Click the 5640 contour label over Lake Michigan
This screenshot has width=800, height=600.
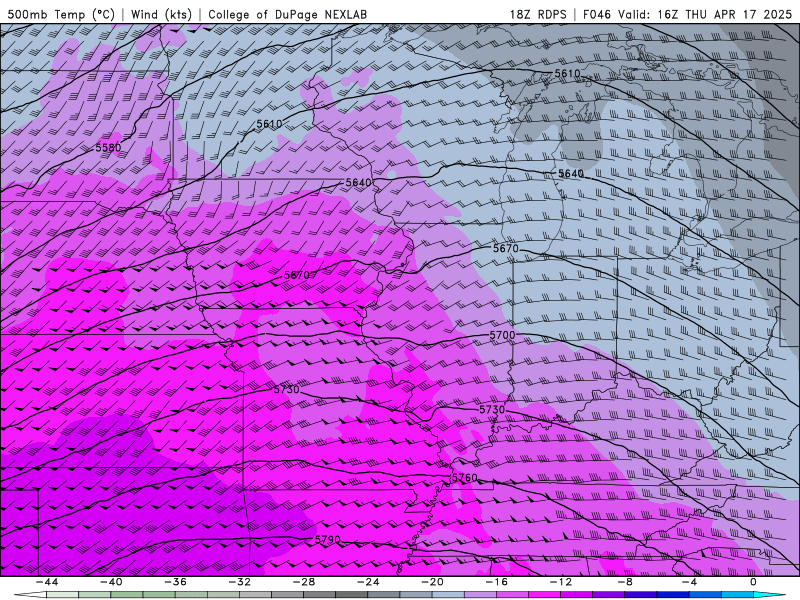click(x=570, y=174)
